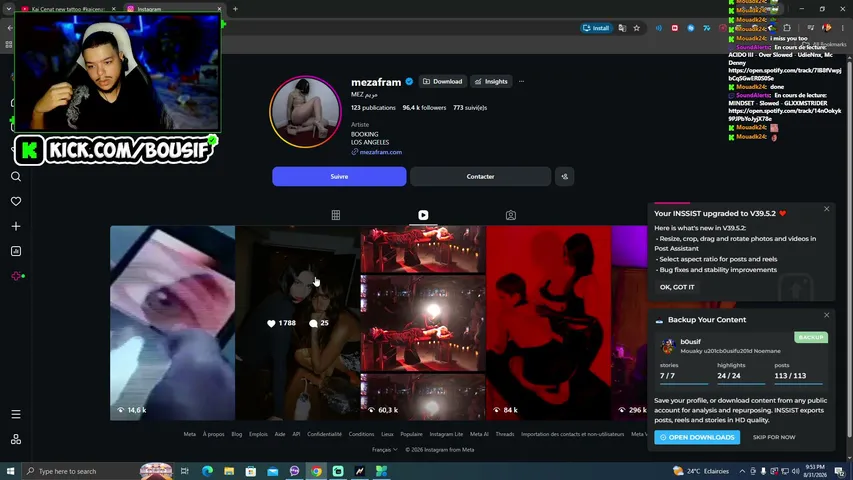Close the Backup Your Content panel
Screen dimensions: 853x480
tap(826, 315)
